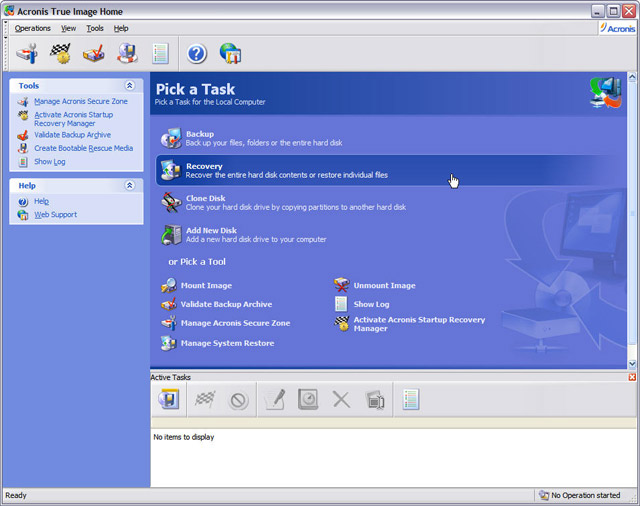The image size is (640, 506).
Task: Click the sidebar Show Log icon
Action: (23, 162)
